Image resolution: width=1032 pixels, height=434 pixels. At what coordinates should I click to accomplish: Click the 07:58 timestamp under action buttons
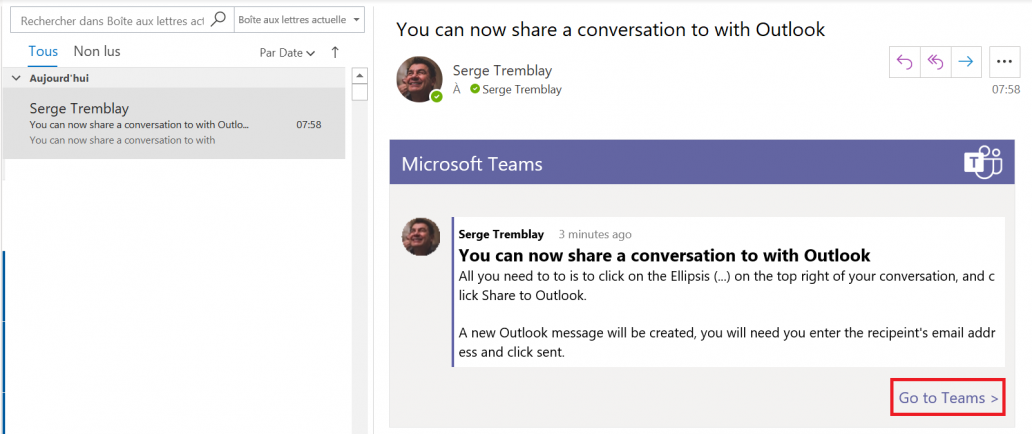(1006, 90)
